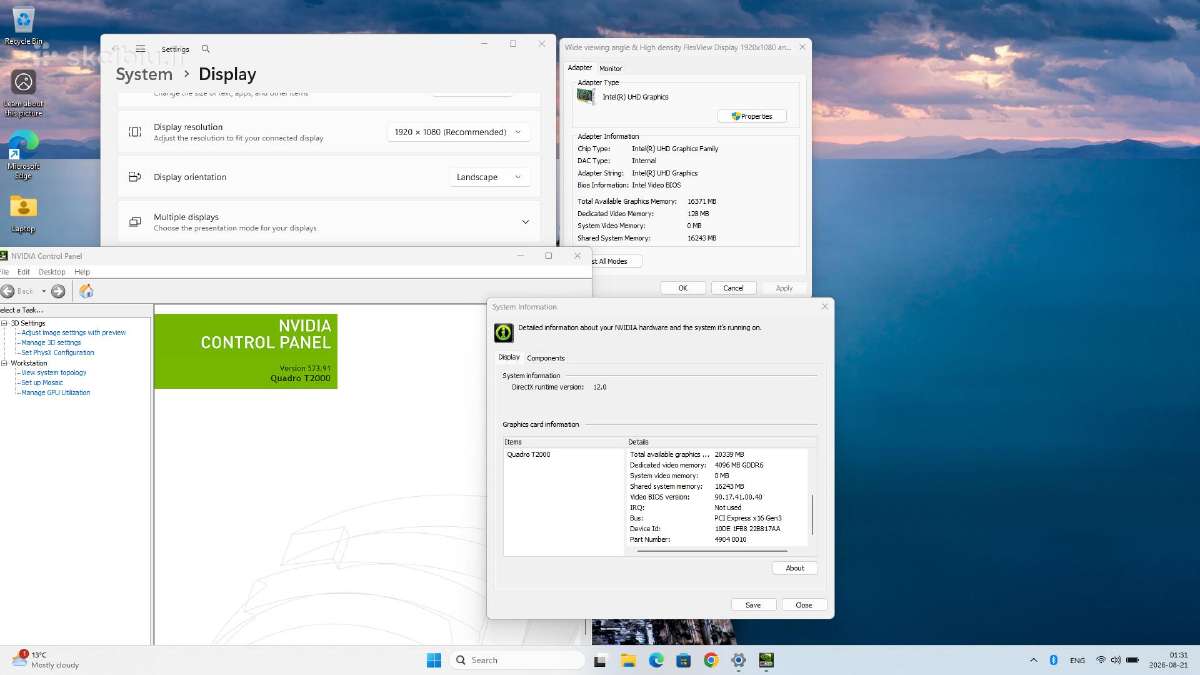Screen dimensions: 1200x675
Task: Open the Laptop folder on the desktop
Action: [23, 212]
